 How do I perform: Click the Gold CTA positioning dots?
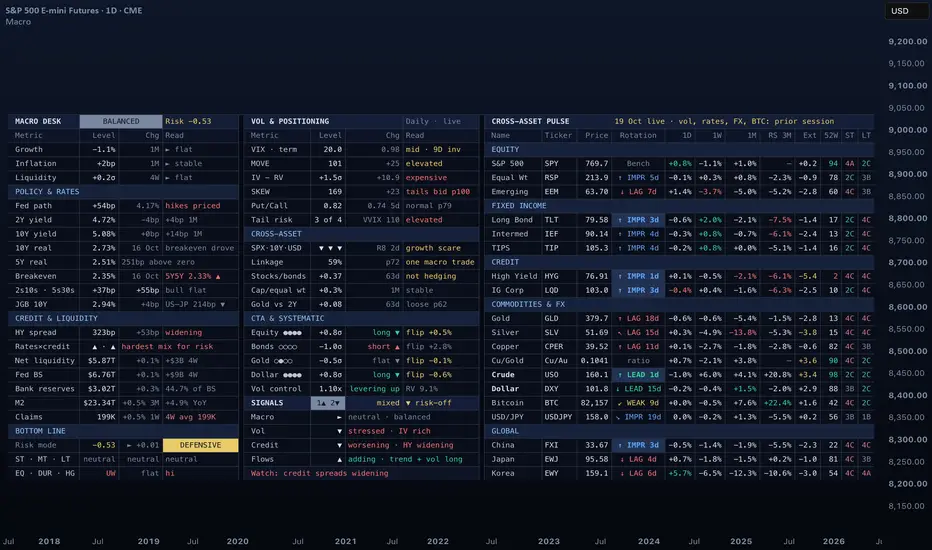pos(283,361)
